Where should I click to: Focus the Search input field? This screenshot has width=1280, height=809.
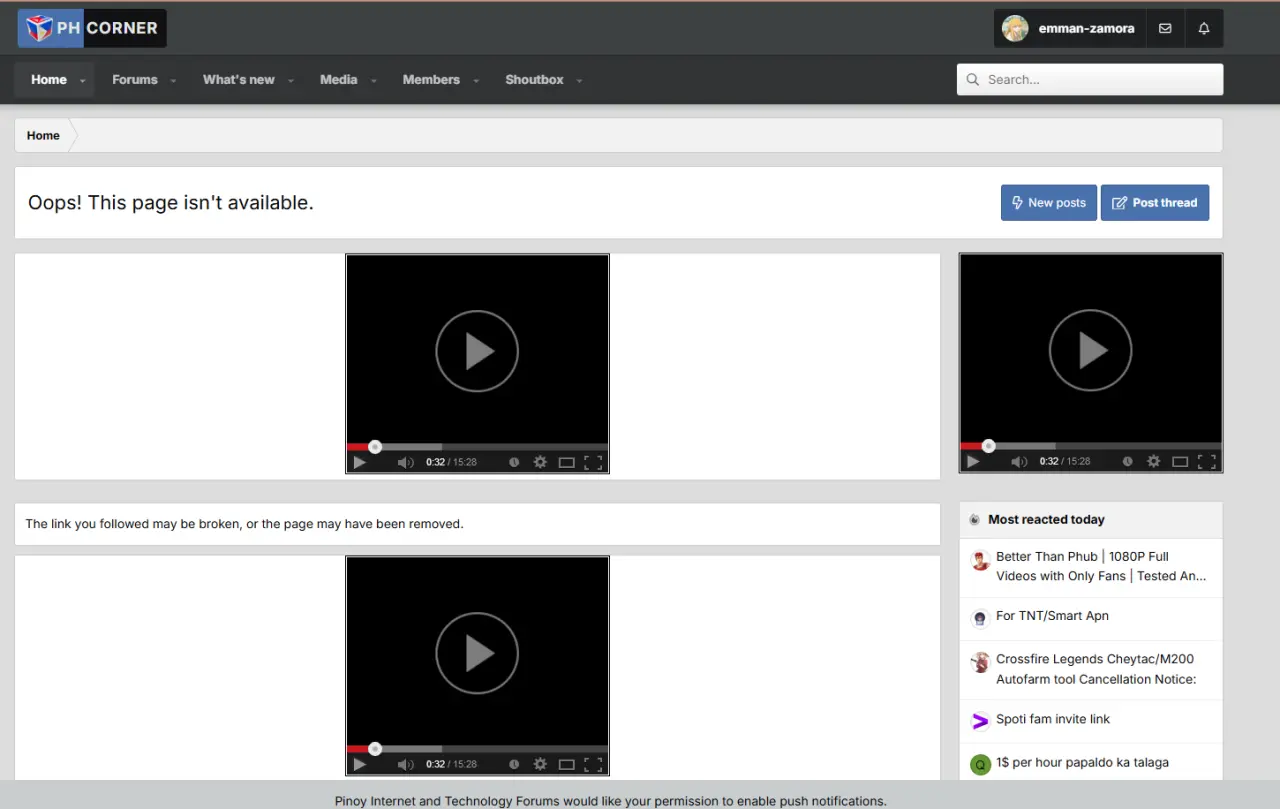[x=1090, y=80]
